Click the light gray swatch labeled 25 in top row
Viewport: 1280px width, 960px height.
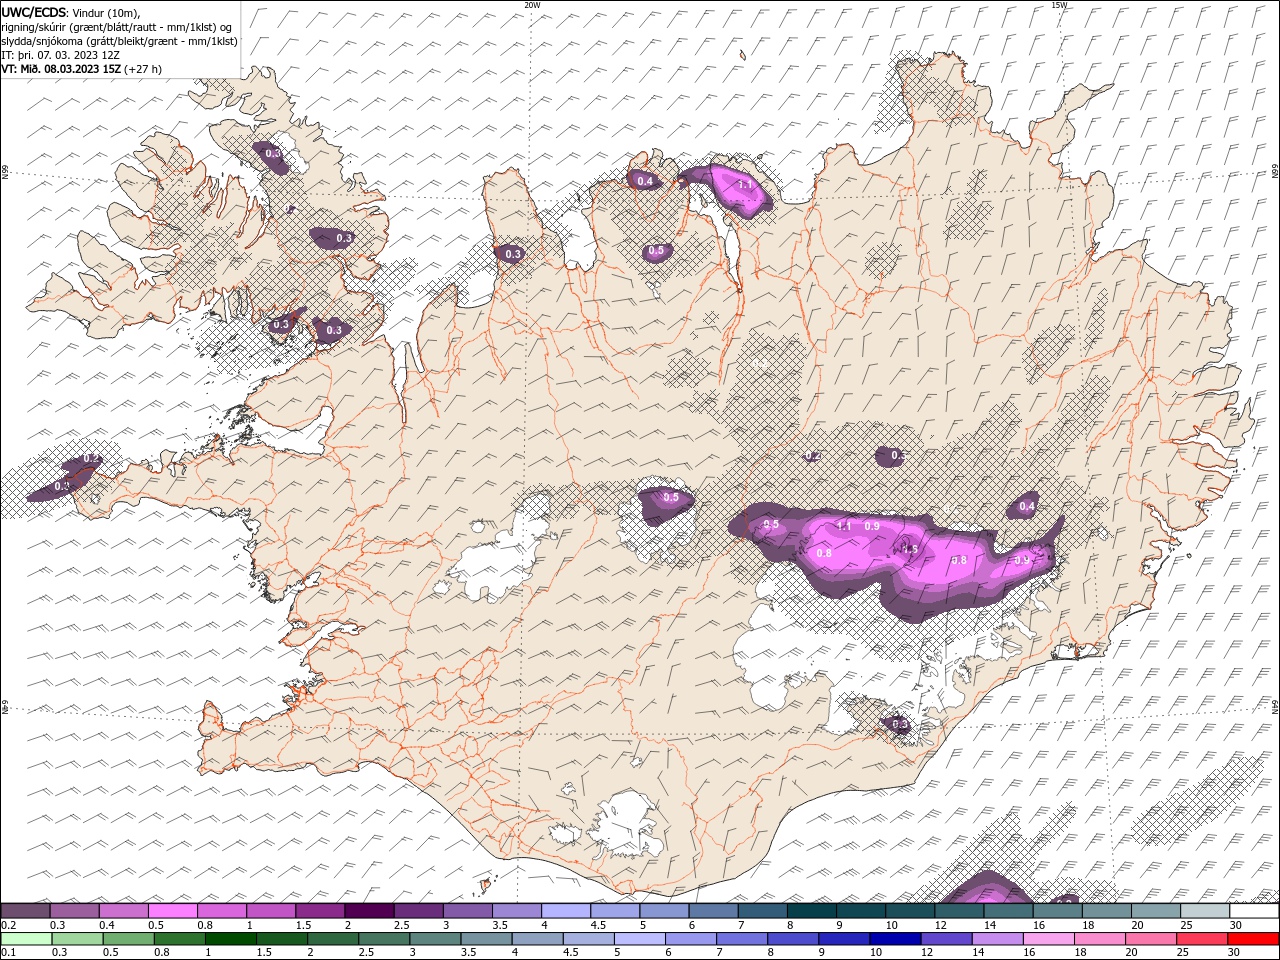click(x=1205, y=911)
